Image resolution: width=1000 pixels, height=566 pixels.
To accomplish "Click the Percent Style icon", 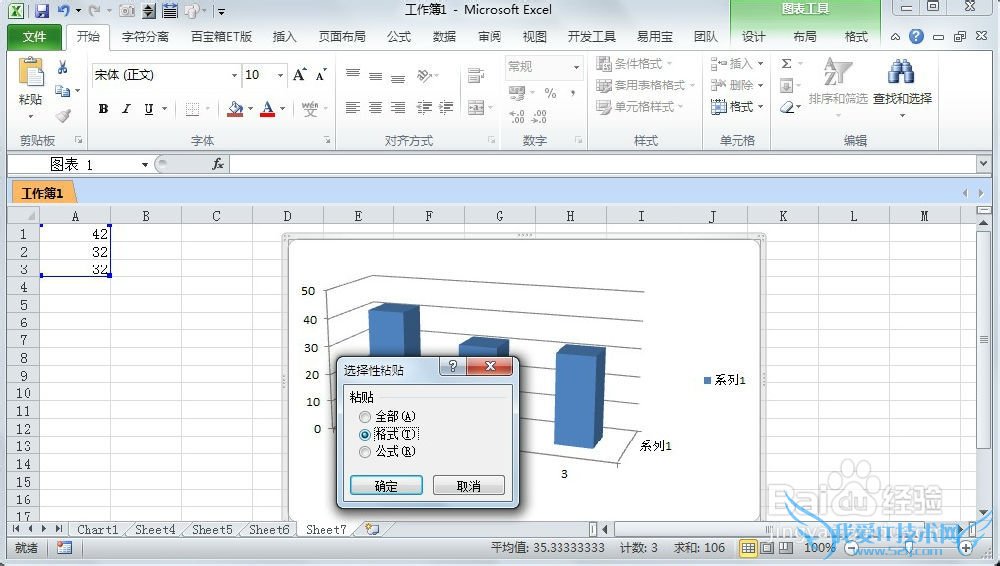I will coord(550,93).
